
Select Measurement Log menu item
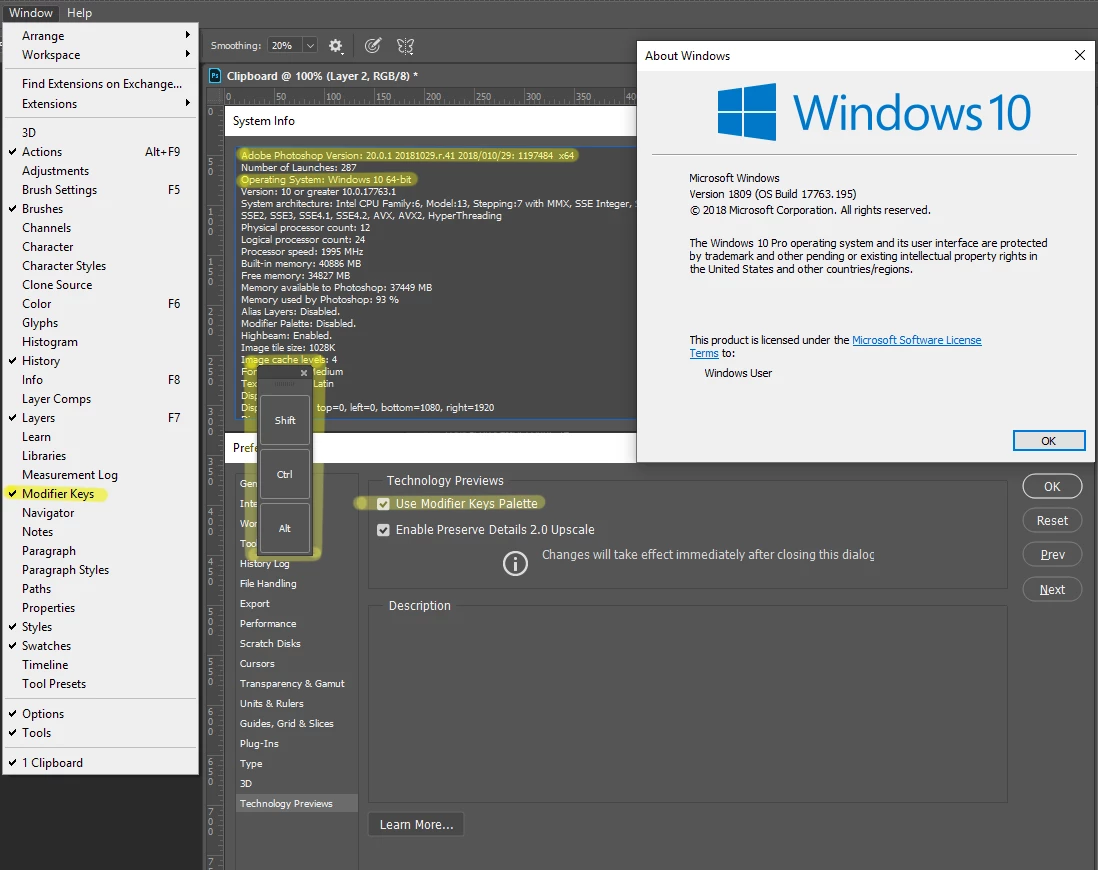pos(101,475)
